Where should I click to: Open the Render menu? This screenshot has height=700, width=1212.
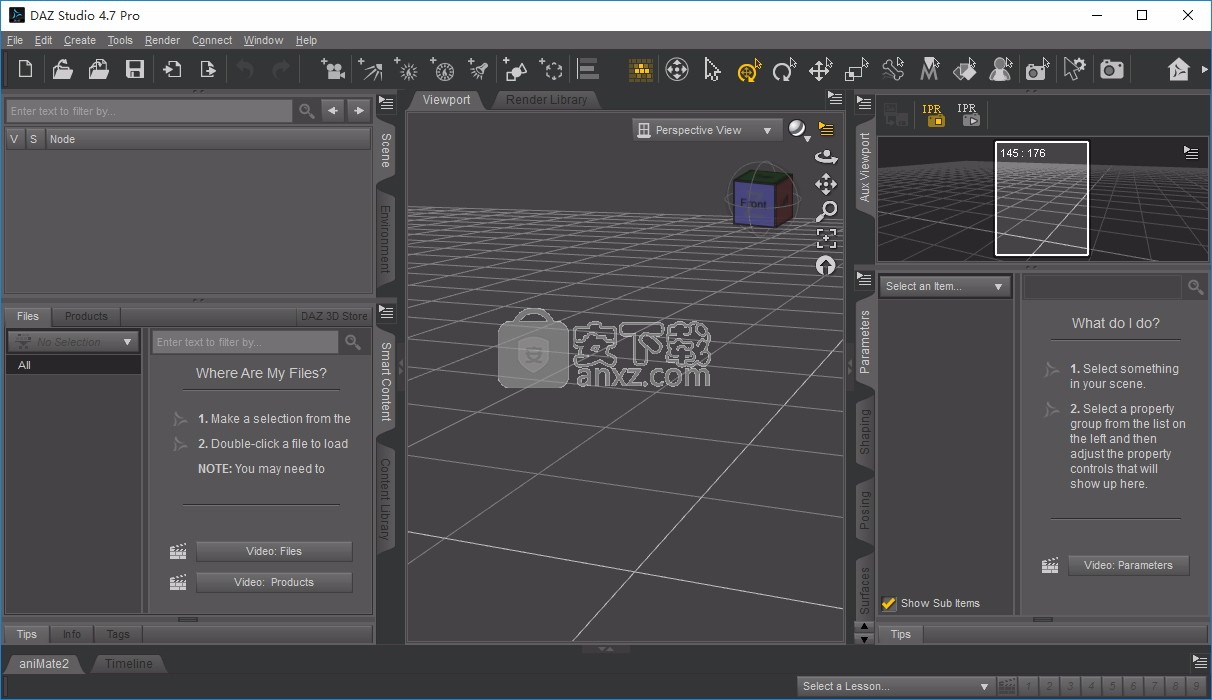pyautogui.click(x=162, y=40)
